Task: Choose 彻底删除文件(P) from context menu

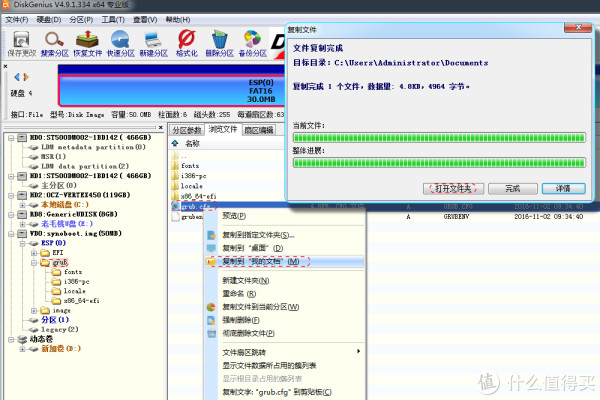Action: tap(285, 333)
